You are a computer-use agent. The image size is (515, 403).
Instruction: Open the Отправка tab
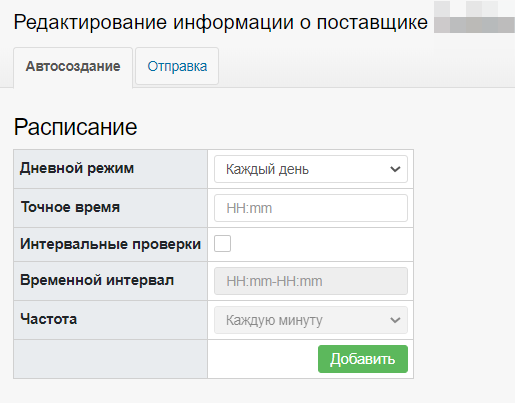click(x=177, y=66)
